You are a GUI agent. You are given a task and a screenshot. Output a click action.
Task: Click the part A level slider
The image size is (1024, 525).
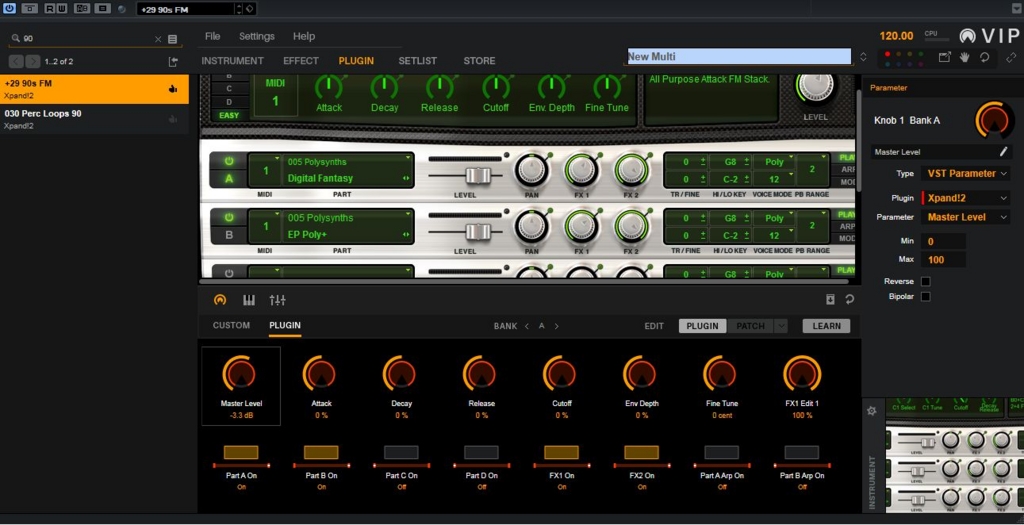(477, 176)
